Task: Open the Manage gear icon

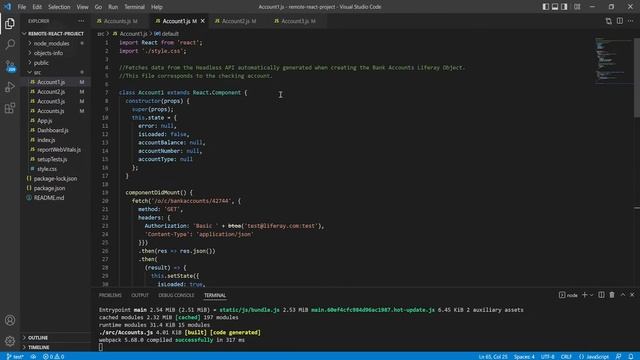Action: [x=10, y=341]
